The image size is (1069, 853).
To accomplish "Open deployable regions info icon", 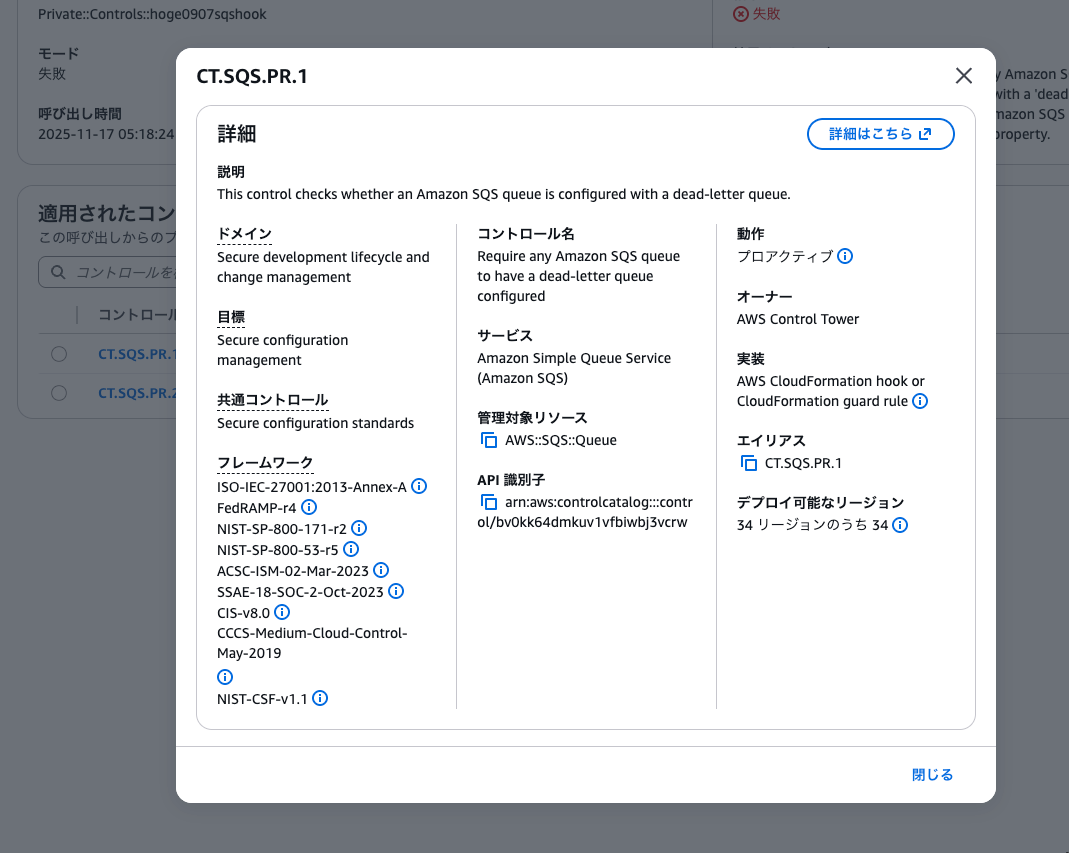I will pyautogui.click(x=899, y=524).
